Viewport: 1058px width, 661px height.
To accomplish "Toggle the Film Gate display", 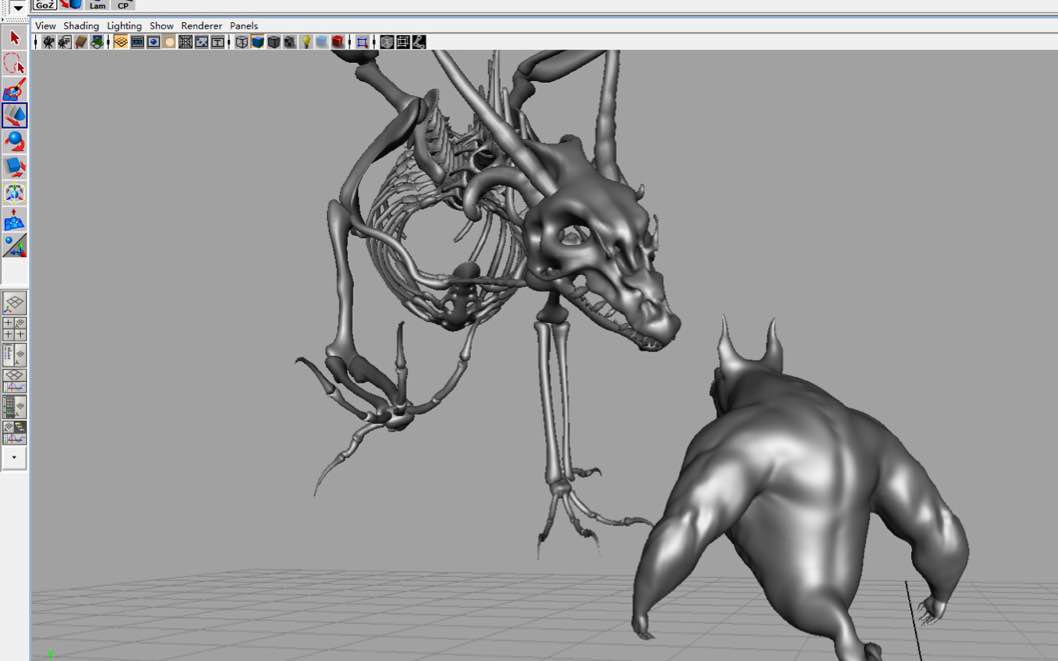I will click(x=138, y=42).
